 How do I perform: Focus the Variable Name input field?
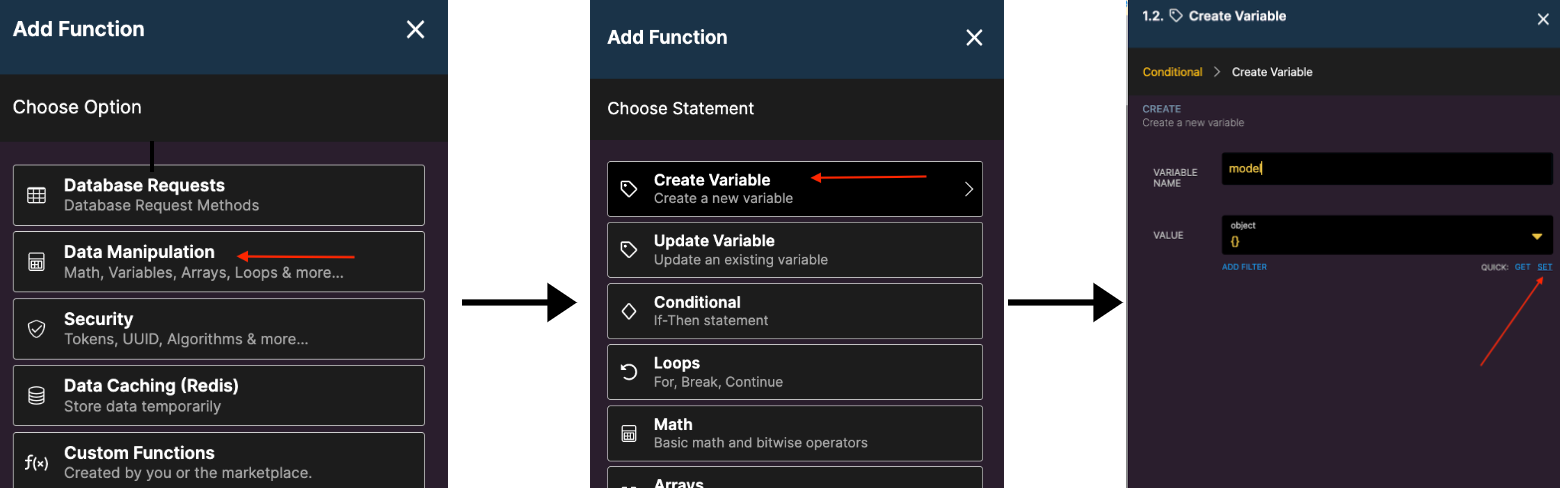point(1387,169)
